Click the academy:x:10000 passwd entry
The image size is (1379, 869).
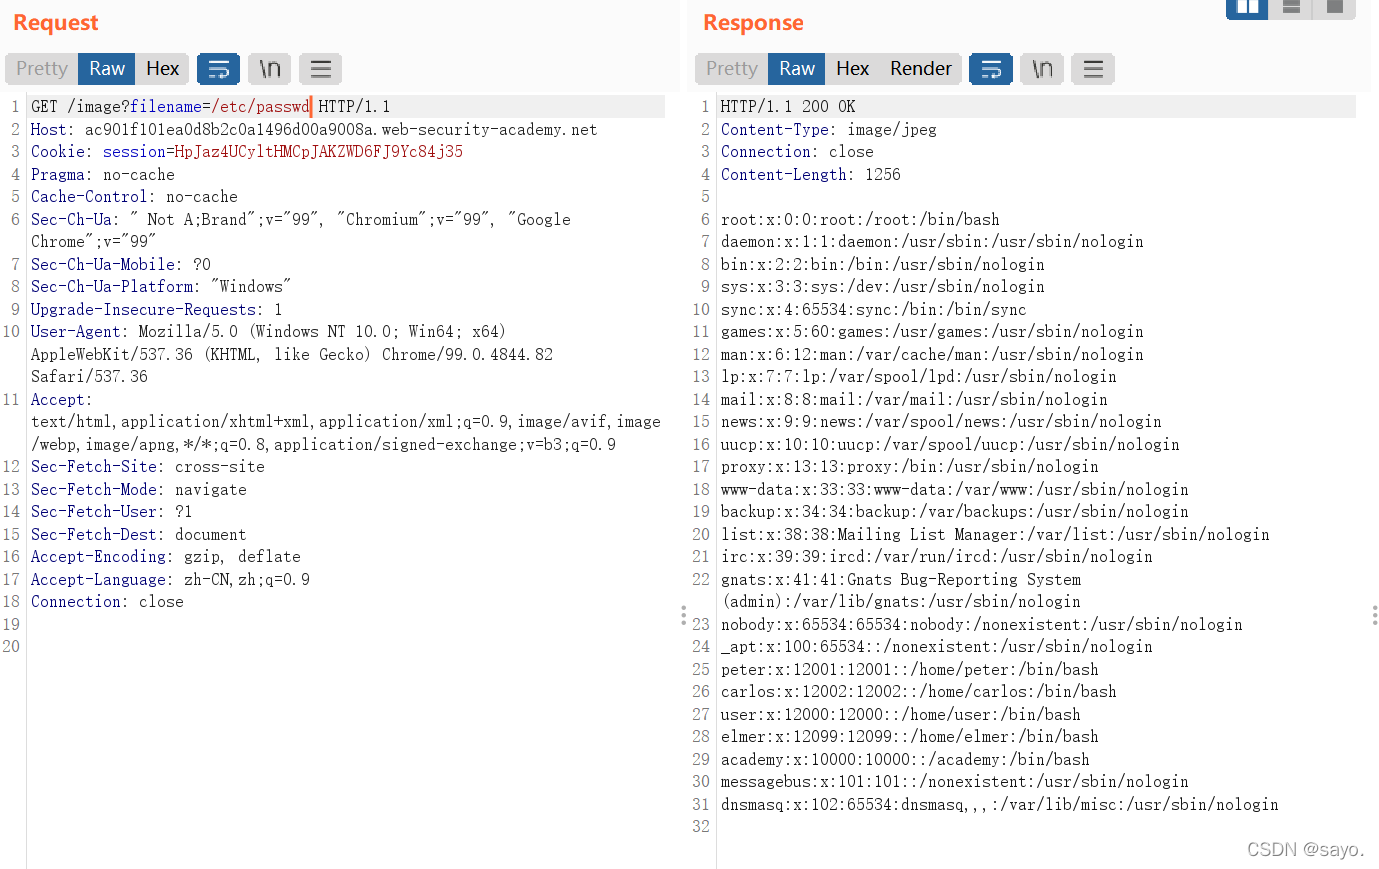pyautogui.click(x=905, y=759)
